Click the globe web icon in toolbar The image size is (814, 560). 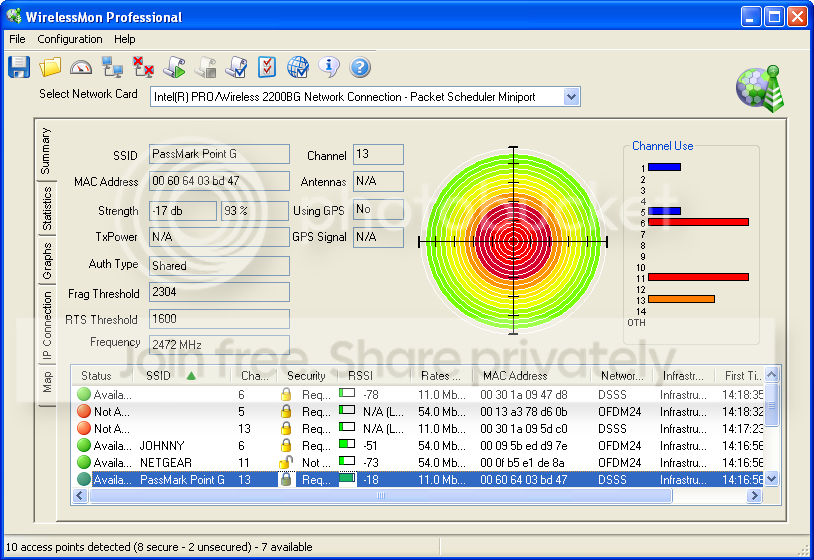click(298, 67)
